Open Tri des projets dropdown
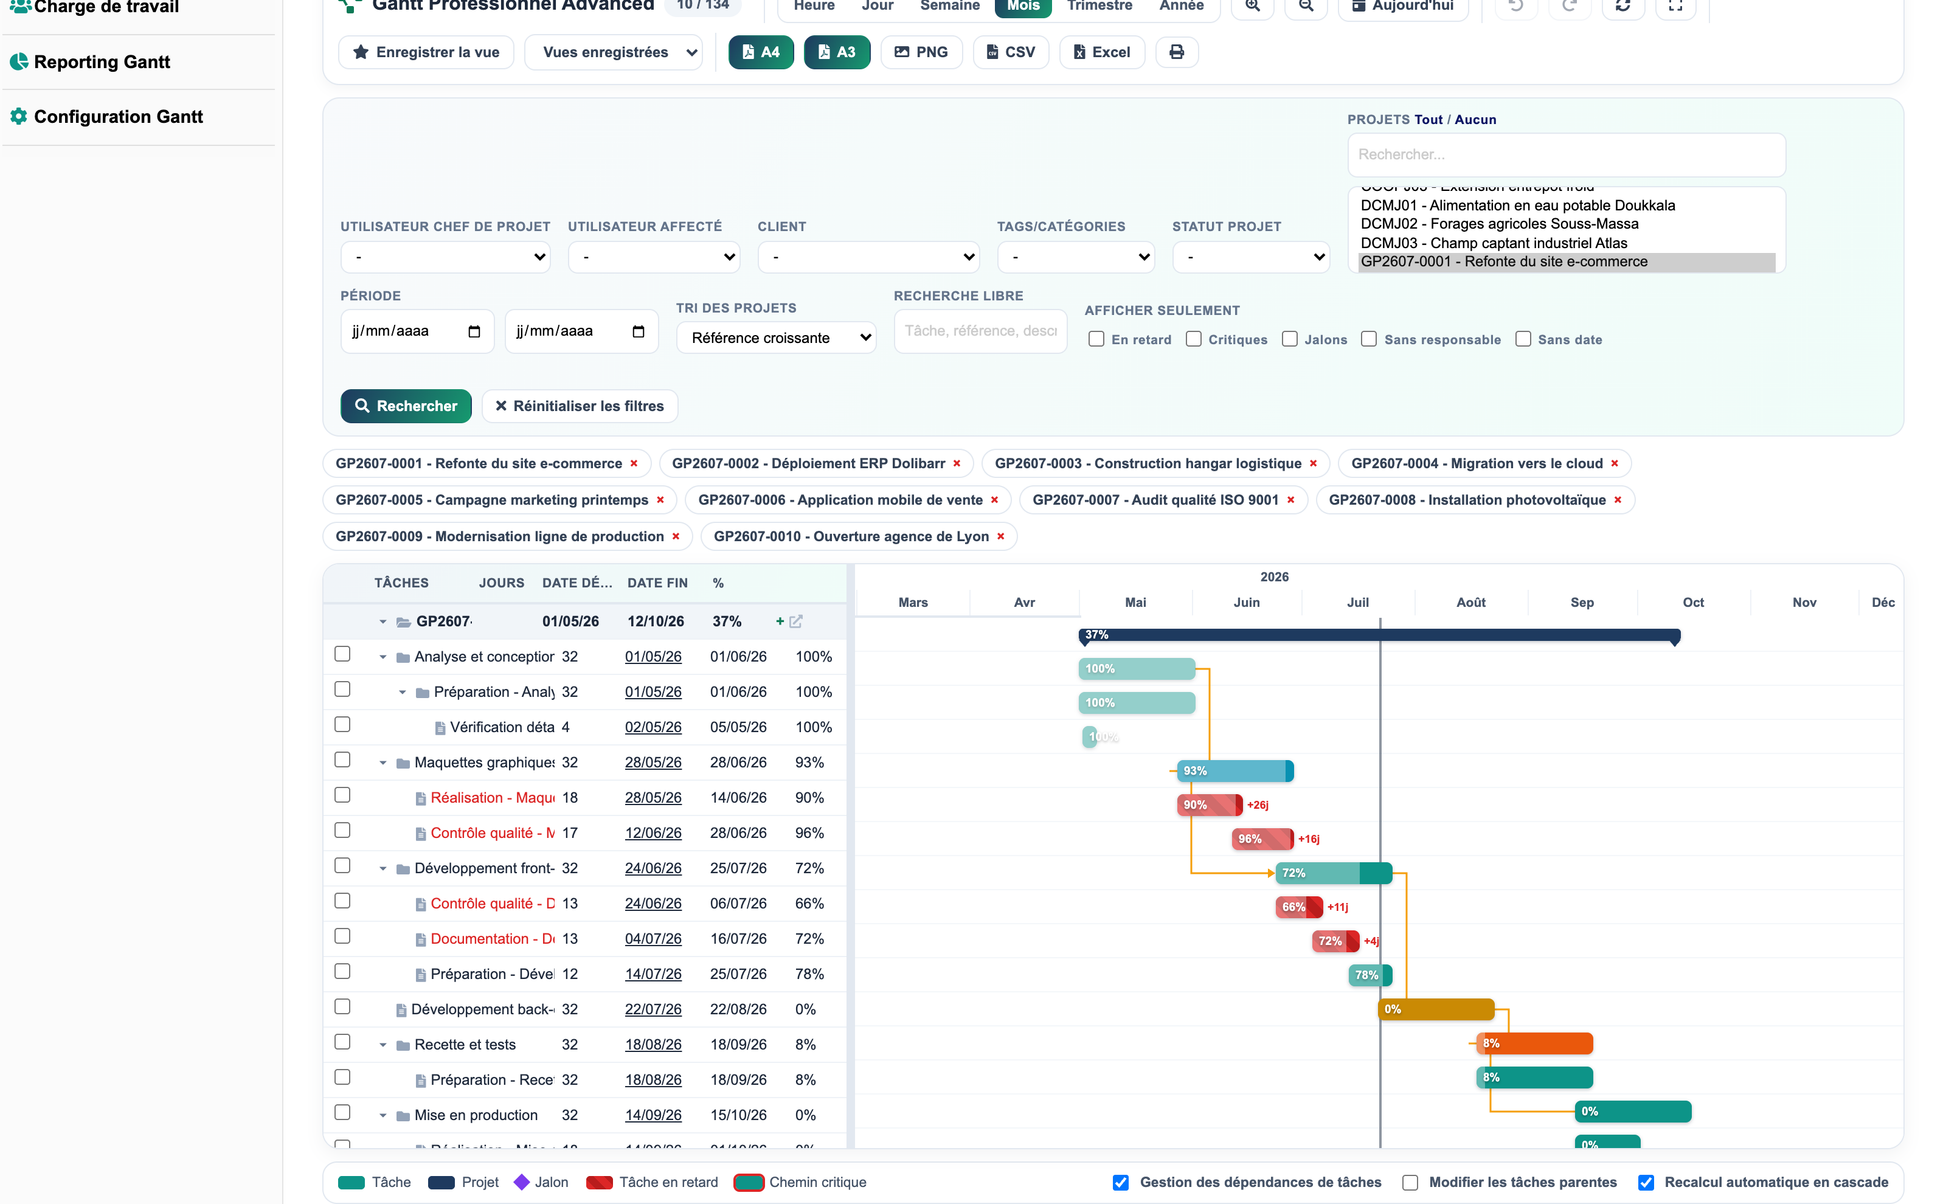This screenshot has width=1946, height=1204. (x=777, y=338)
